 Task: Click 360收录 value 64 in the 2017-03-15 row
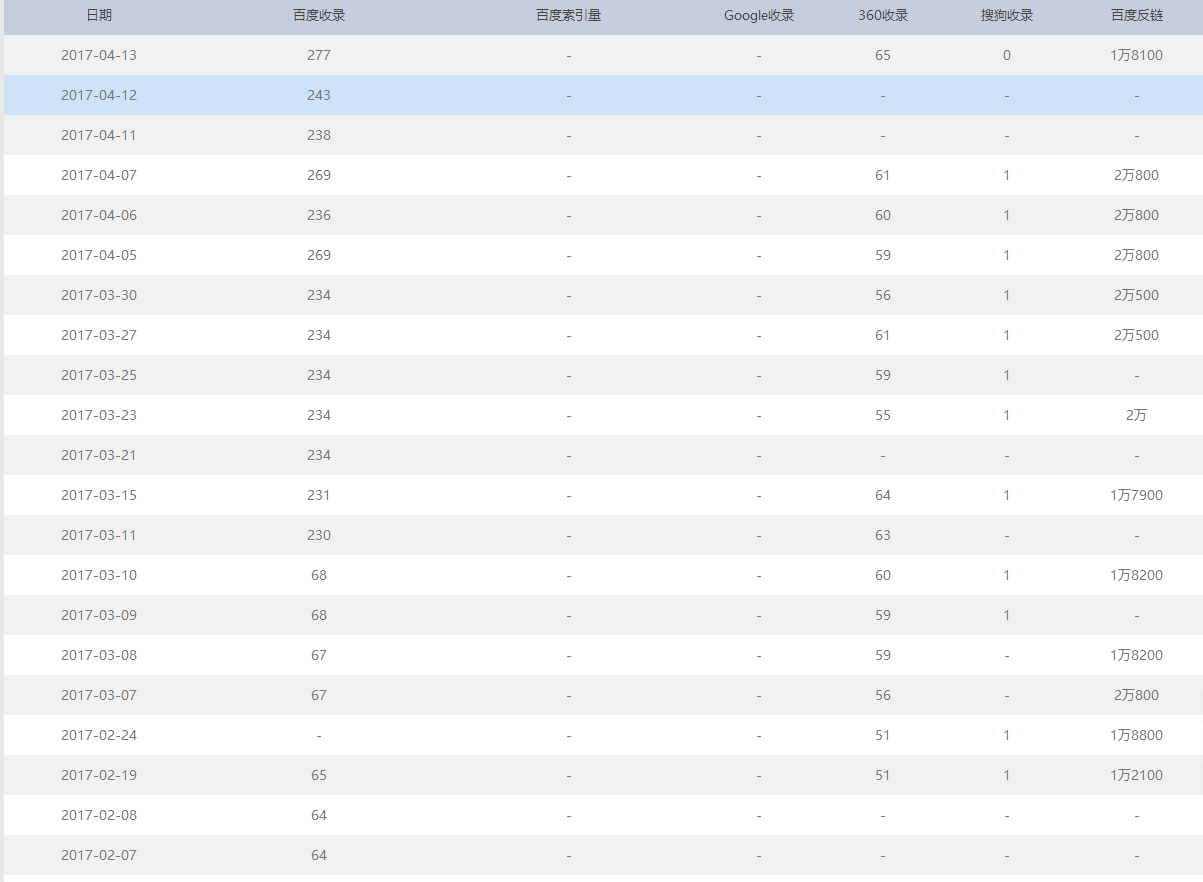pyautogui.click(x=883, y=495)
